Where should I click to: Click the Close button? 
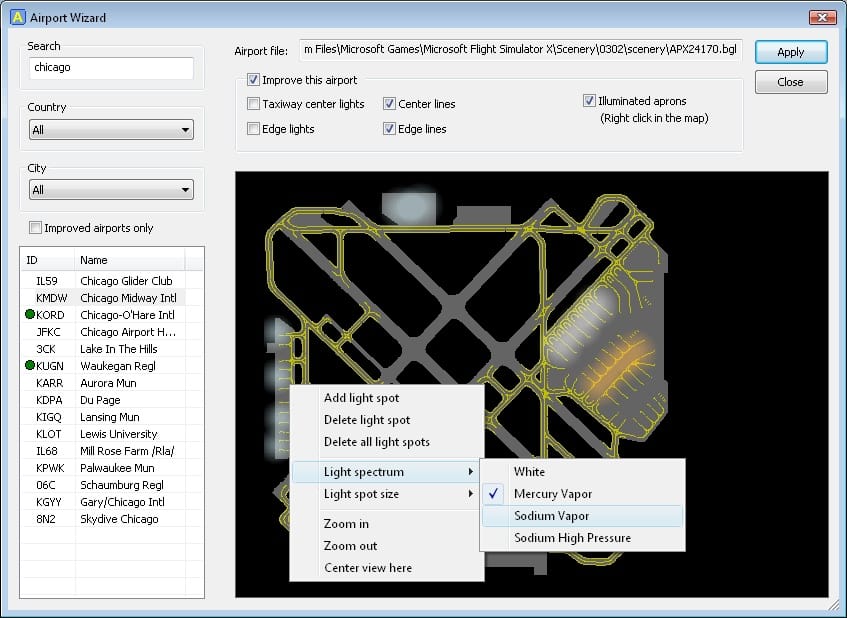790,82
